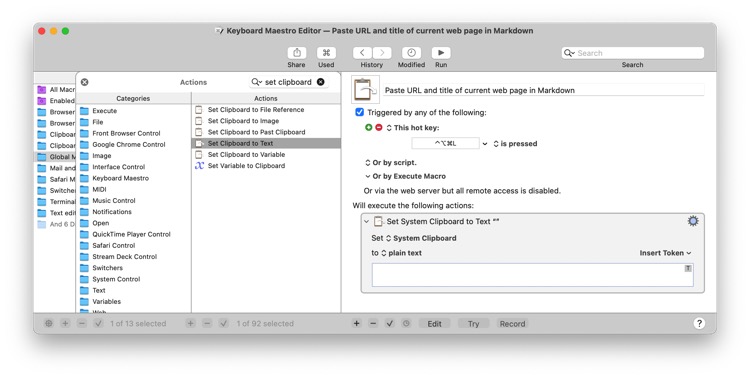Go forward in History
This screenshot has width=750, height=378.
click(x=382, y=53)
